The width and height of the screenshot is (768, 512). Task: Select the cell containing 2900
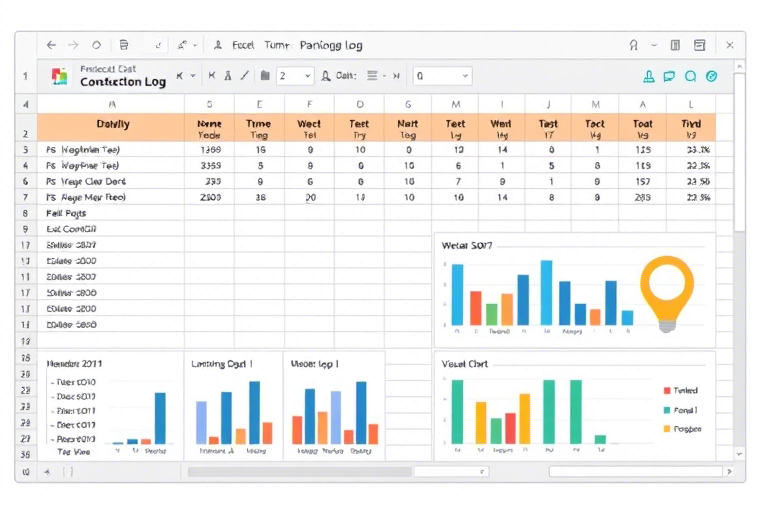click(211, 197)
